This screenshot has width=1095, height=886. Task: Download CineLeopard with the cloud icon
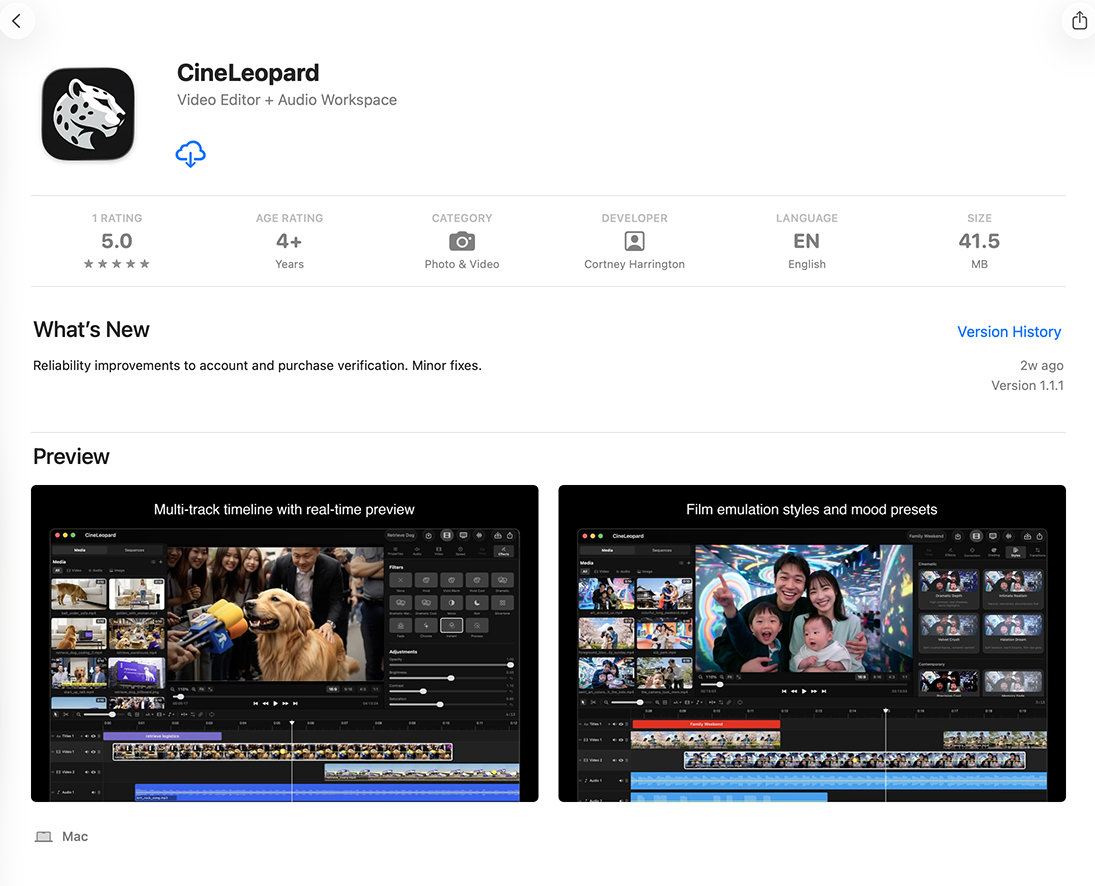click(x=190, y=154)
